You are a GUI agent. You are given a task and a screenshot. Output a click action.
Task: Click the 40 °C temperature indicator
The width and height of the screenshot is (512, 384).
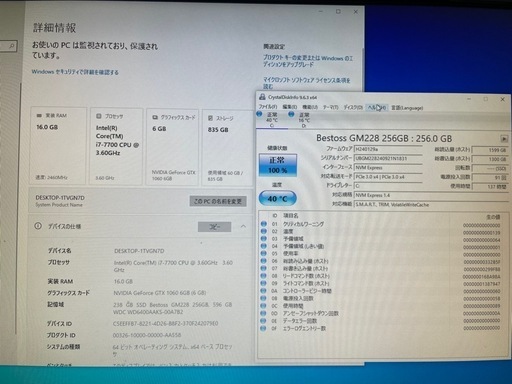click(x=277, y=199)
